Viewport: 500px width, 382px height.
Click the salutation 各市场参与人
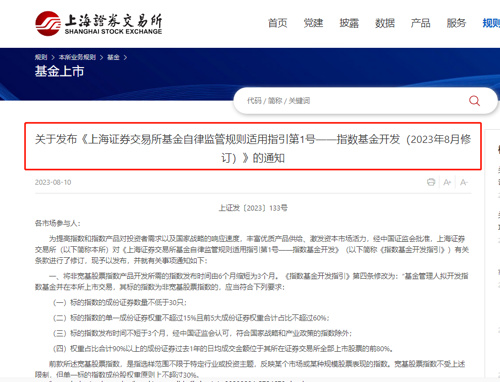[57, 223]
